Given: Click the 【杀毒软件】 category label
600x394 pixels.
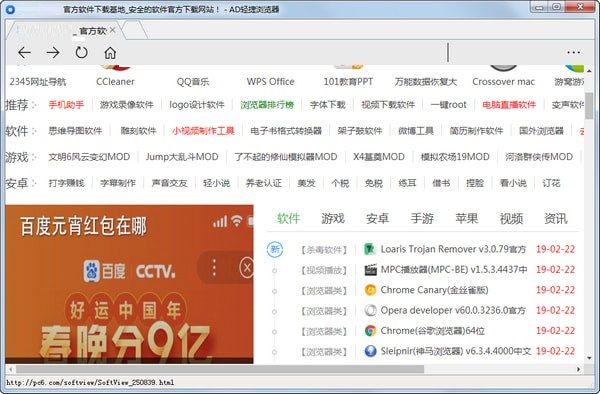Looking at the screenshot, I should click(x=324, y=250).
